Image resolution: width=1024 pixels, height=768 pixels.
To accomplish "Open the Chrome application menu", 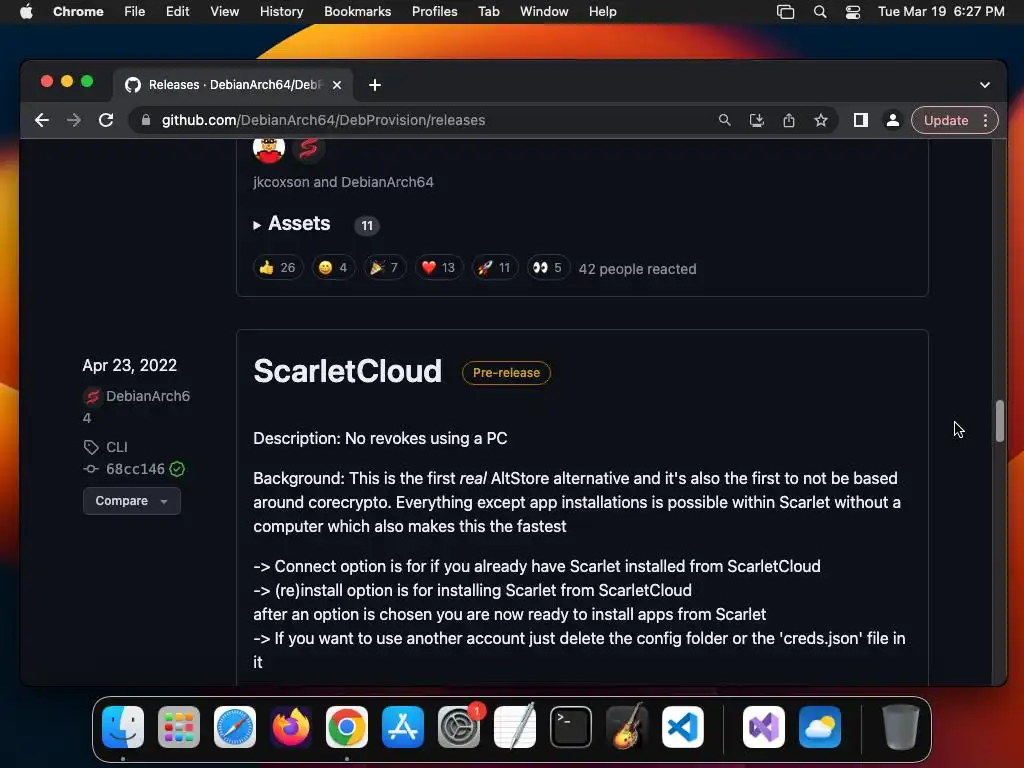I will [78, 12].
